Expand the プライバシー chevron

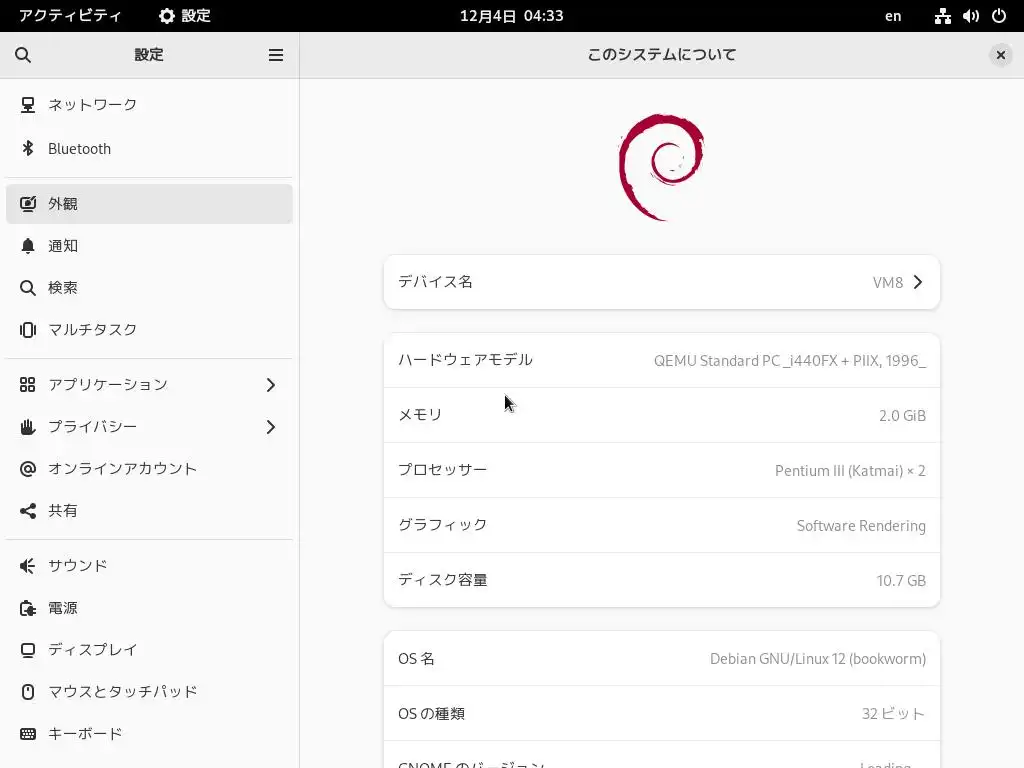(x=270, y=427)
